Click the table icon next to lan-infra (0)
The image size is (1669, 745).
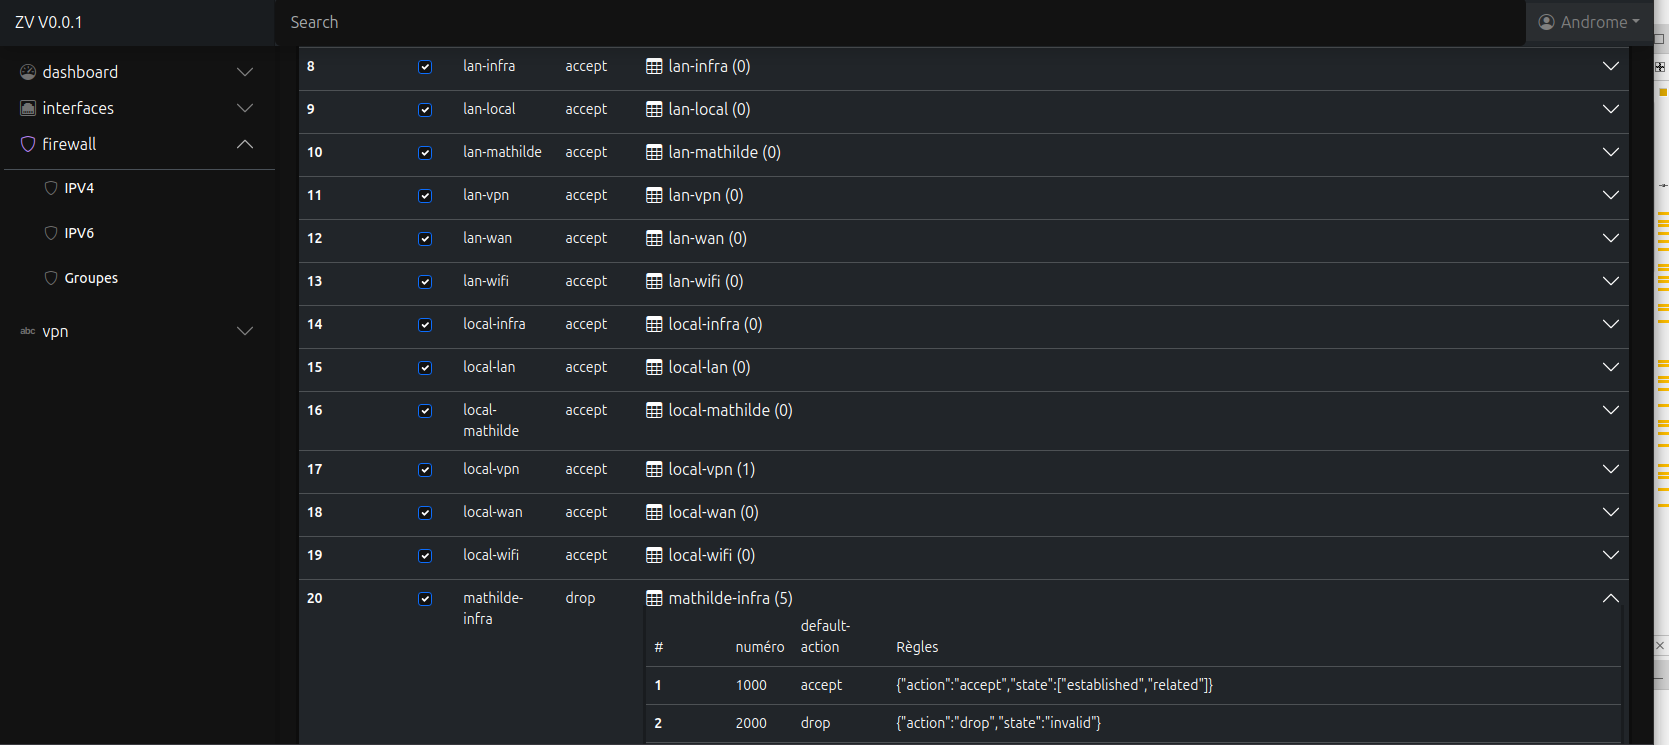point(654,66)
